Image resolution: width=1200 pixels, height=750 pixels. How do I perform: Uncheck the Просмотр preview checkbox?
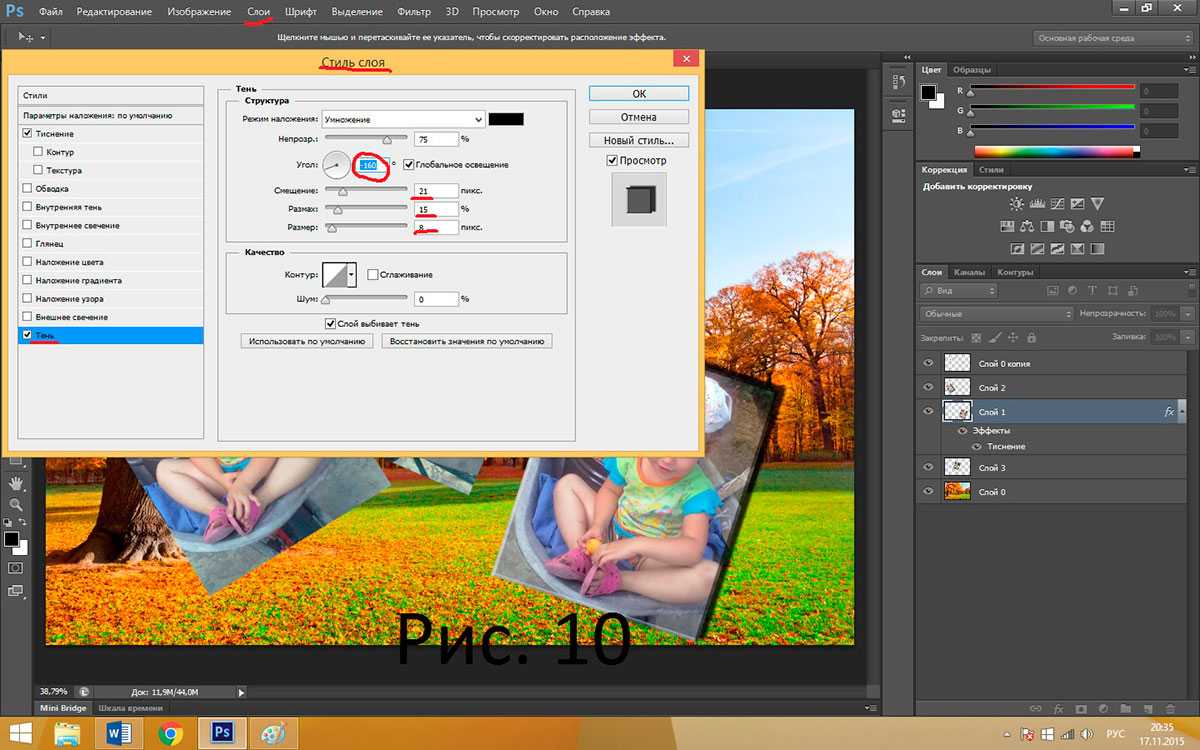click(x=612, y=160)
